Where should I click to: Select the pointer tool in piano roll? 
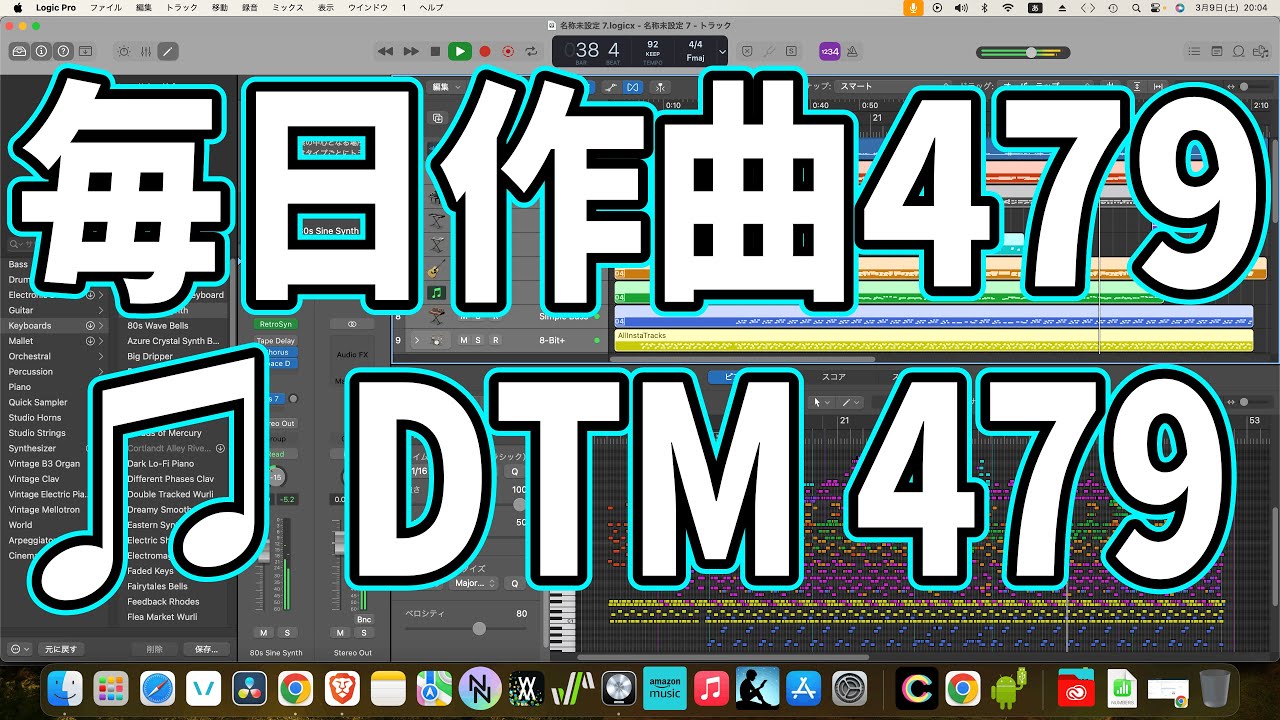pos(820,402)
